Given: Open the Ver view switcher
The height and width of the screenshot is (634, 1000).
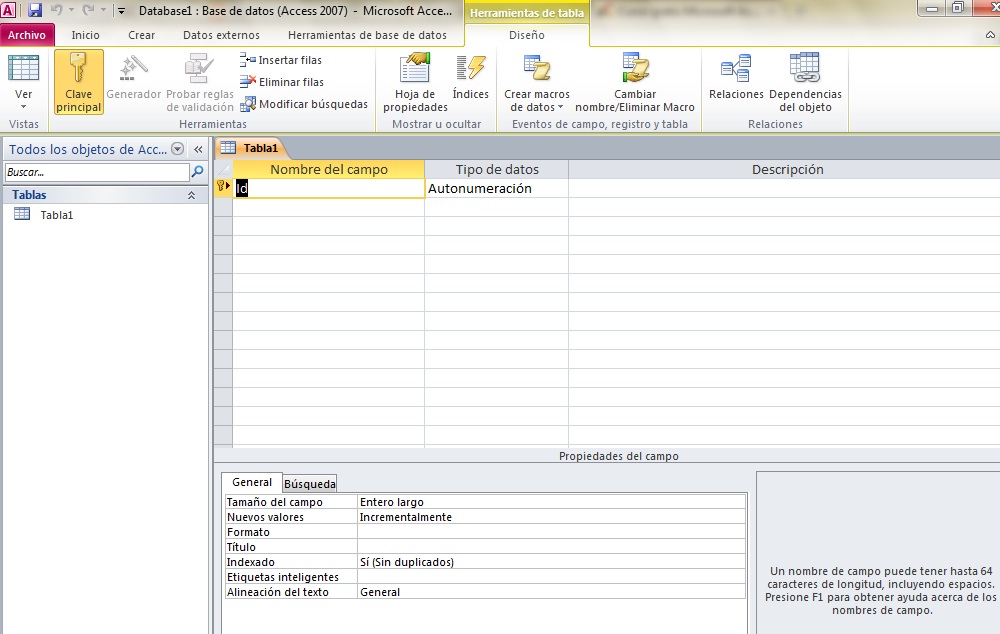Looking at the screenshot, I should 24,83.
